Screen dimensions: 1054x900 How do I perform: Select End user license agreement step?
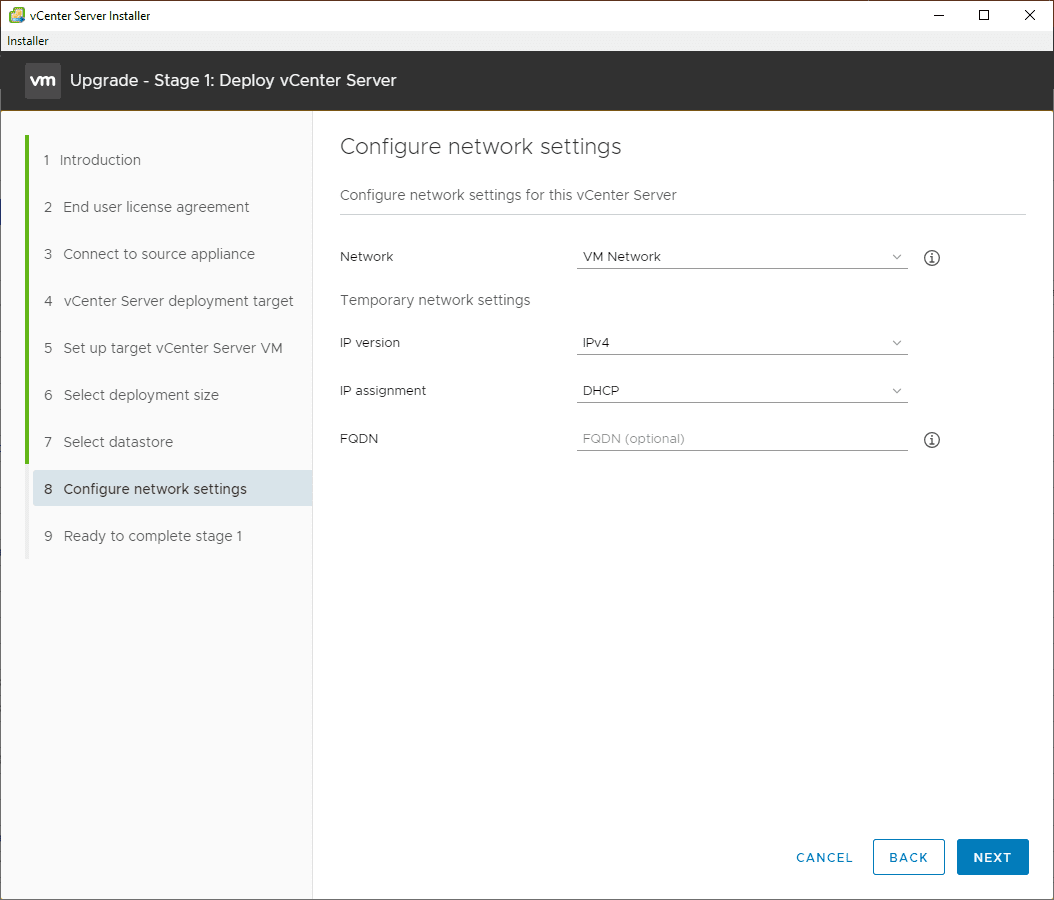(x=156, y=207)
